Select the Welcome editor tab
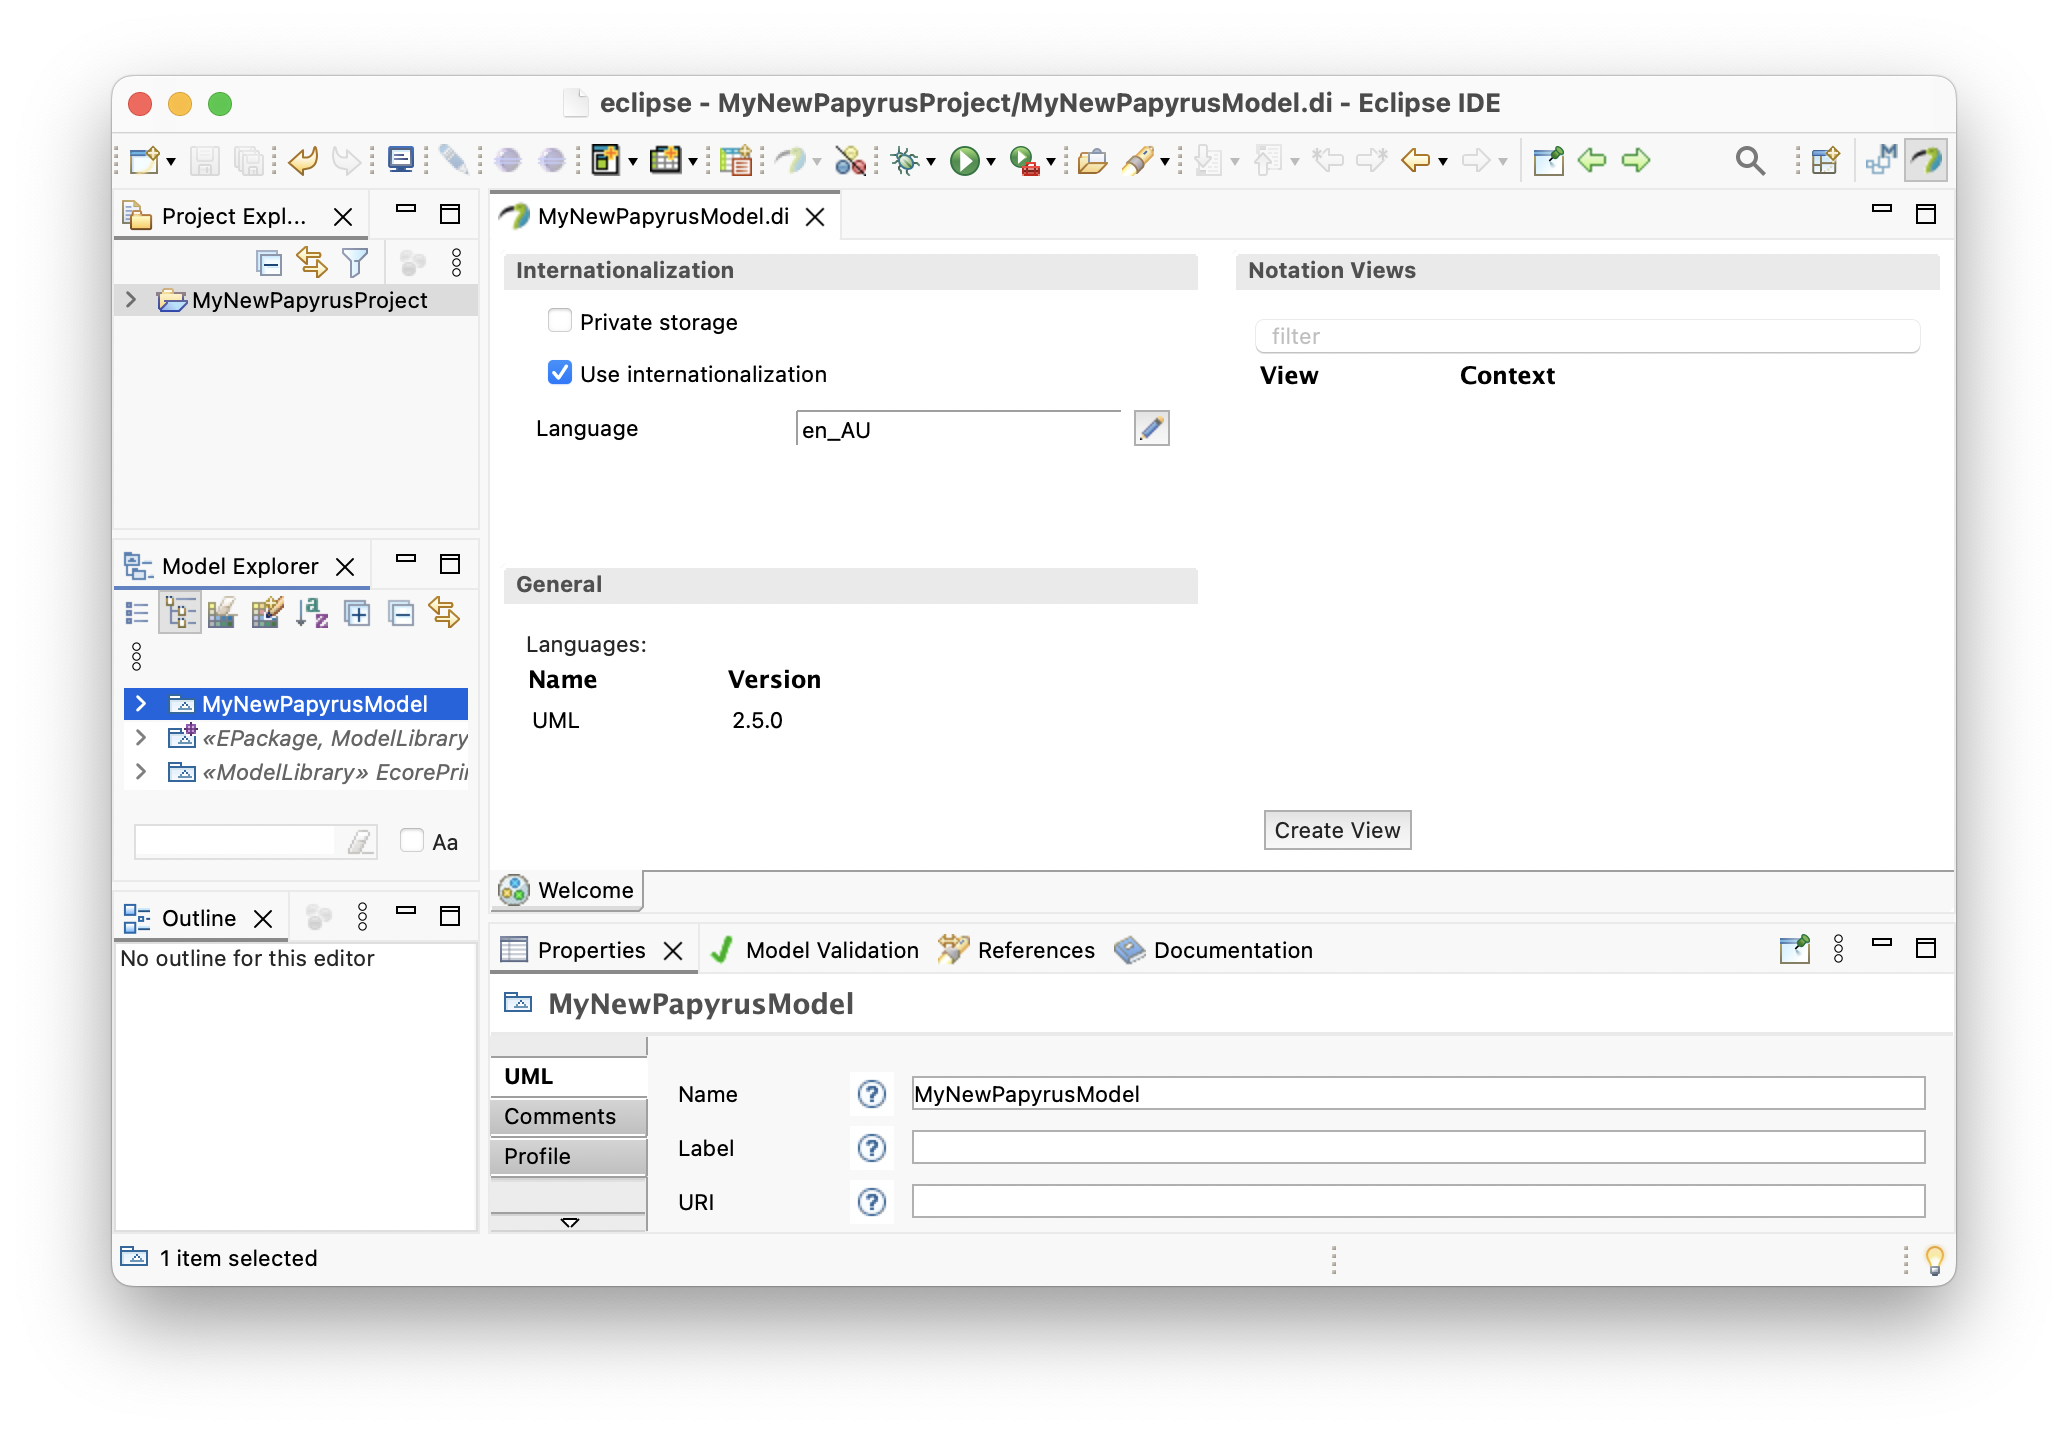The width and height of the screenshot is (2068, 1434). point(568,890)
